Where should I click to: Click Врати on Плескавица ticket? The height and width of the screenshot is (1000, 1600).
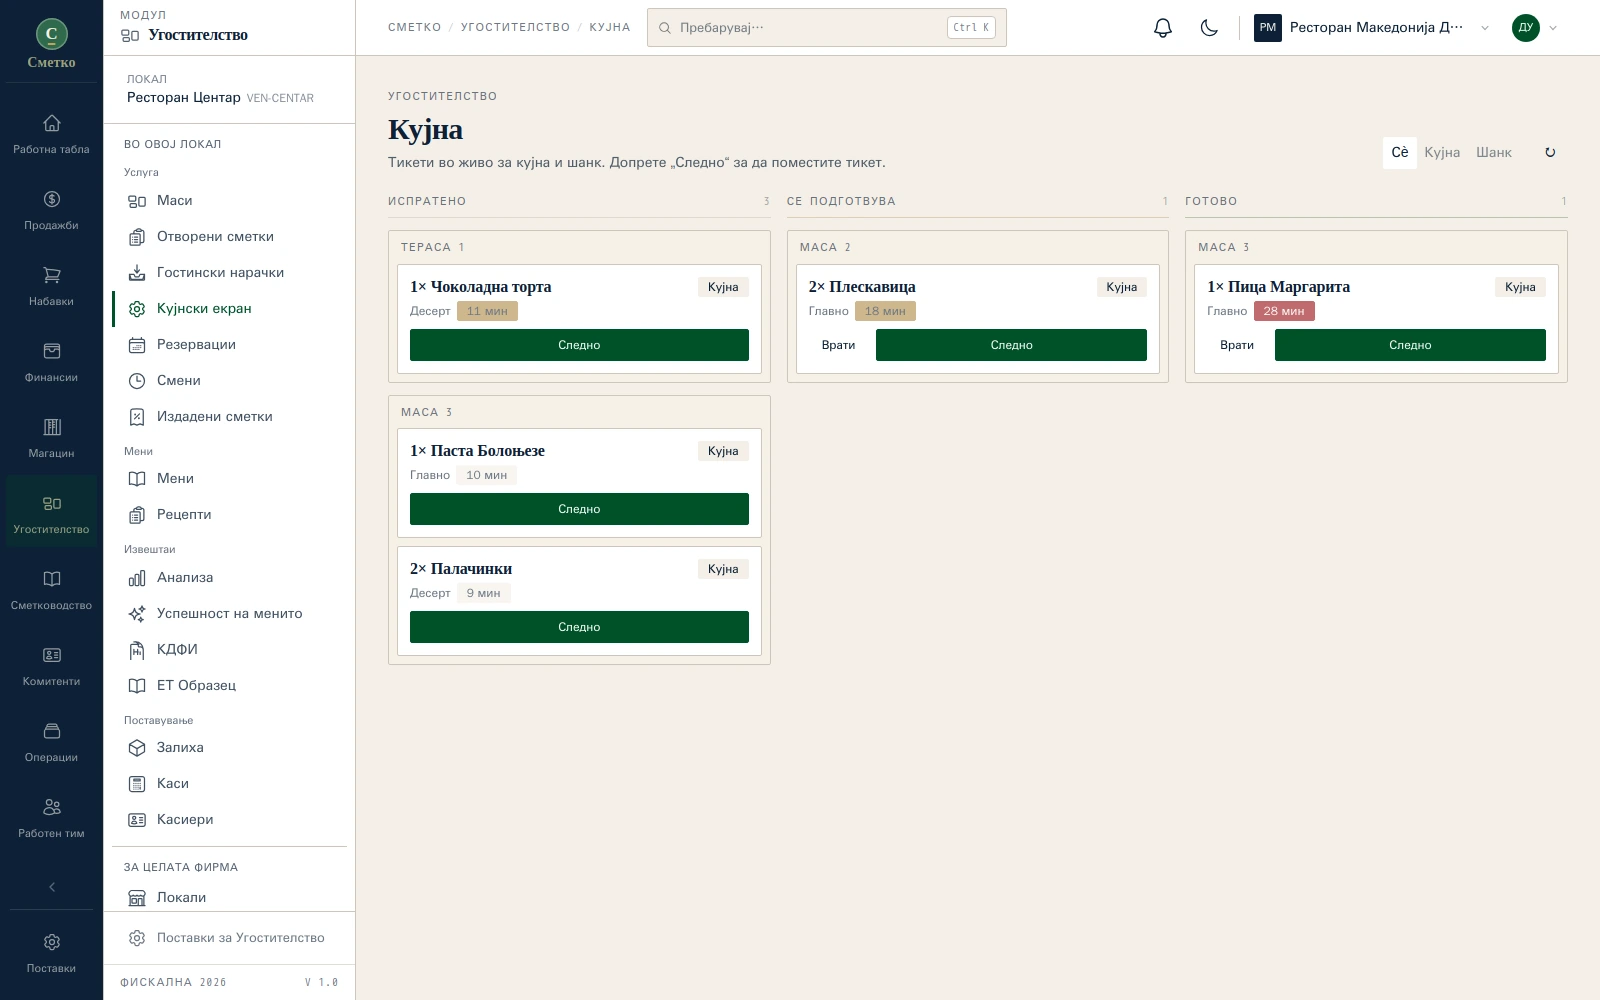pos(838,345)
